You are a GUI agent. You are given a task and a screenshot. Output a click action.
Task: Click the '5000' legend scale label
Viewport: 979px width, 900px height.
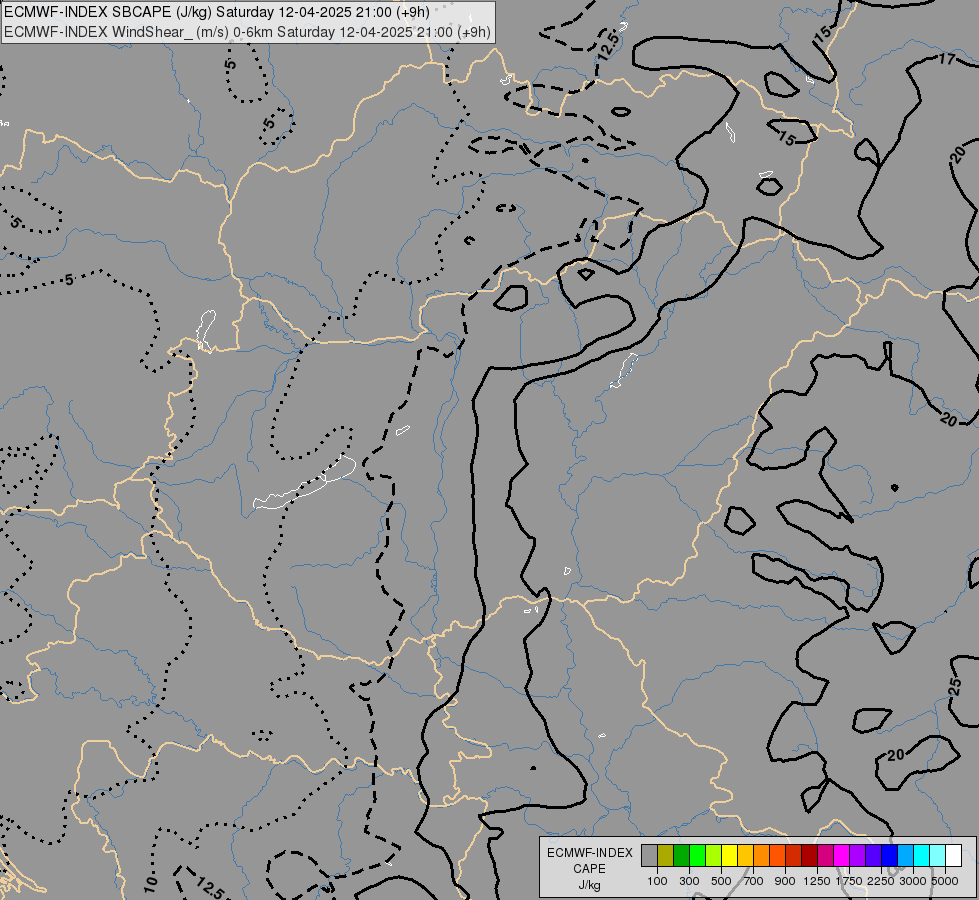click(x=945, y=881)
